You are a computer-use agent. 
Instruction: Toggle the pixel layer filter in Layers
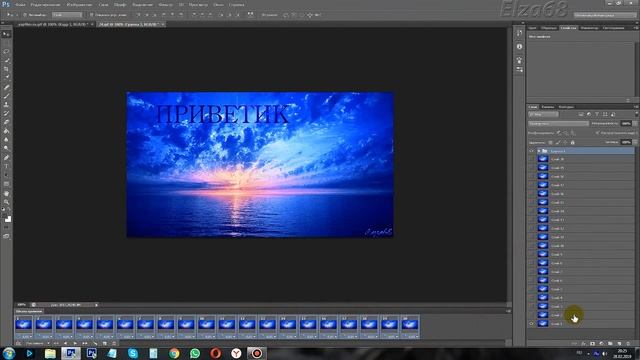click(581, 114)
